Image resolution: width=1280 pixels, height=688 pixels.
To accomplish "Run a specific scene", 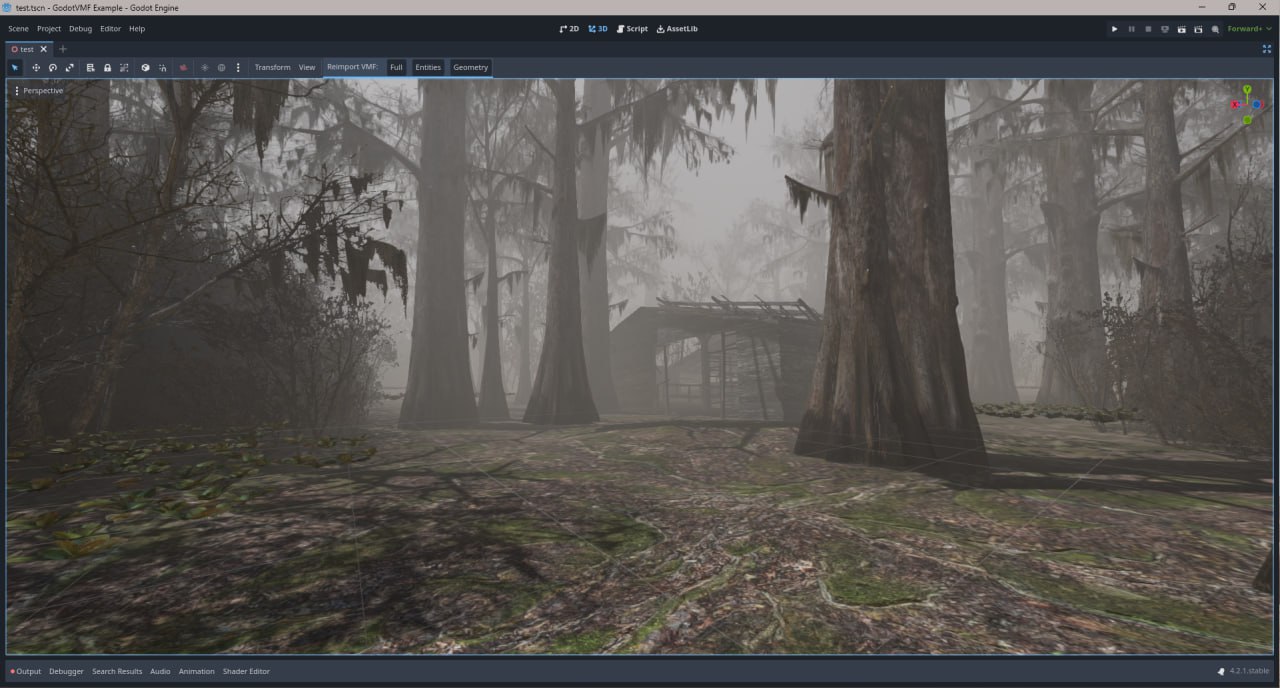I will pyautogui.click(x=1198, y=29).
